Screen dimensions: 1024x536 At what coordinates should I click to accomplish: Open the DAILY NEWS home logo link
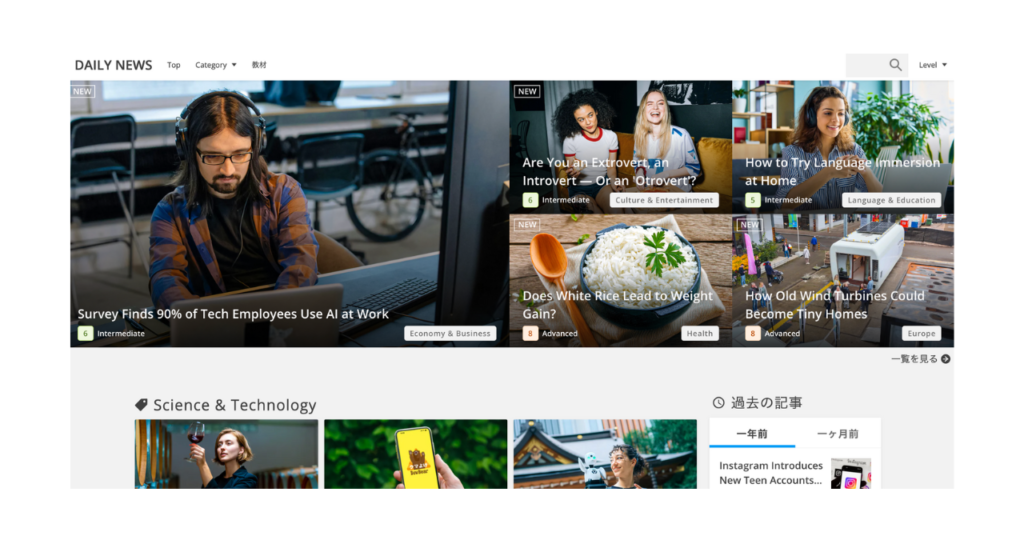pos(113,65)
